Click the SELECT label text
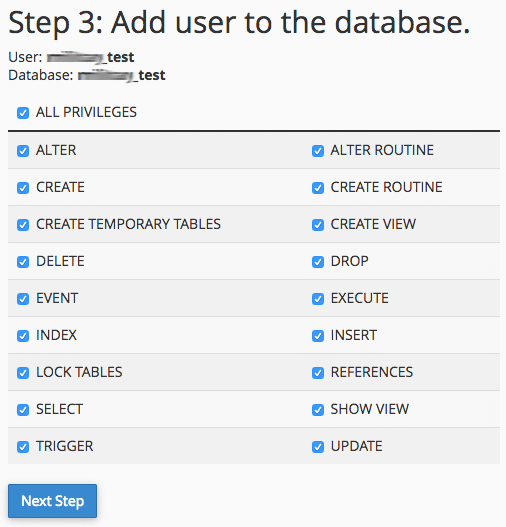 click(59, 409)
